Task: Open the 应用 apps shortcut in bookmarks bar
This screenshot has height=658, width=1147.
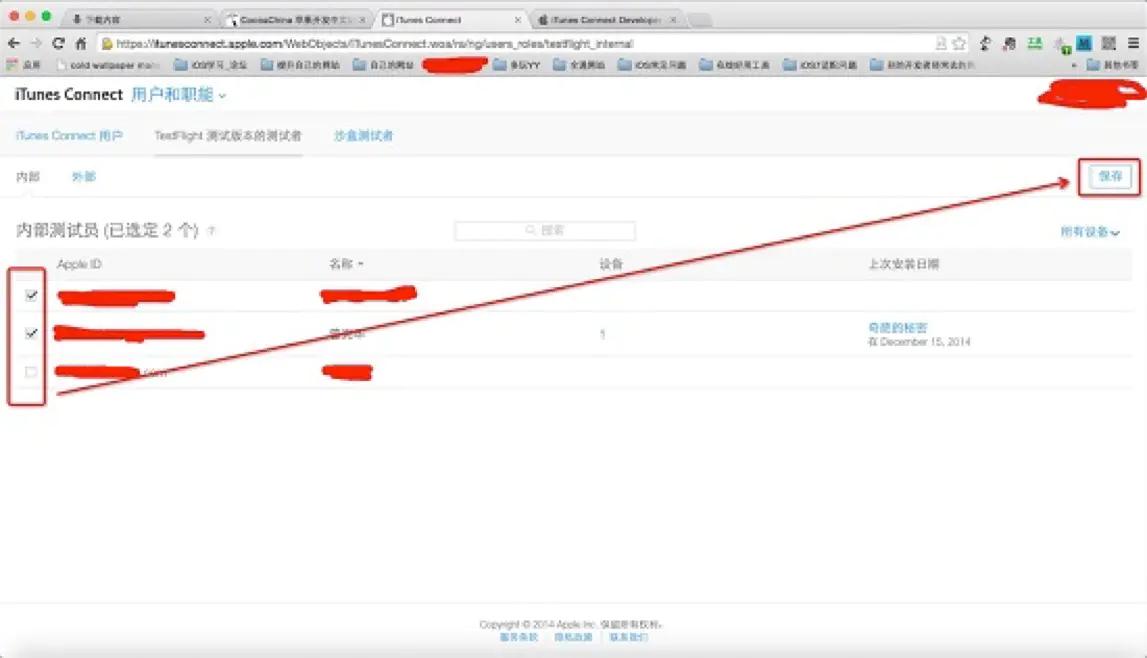Action: 23,65
